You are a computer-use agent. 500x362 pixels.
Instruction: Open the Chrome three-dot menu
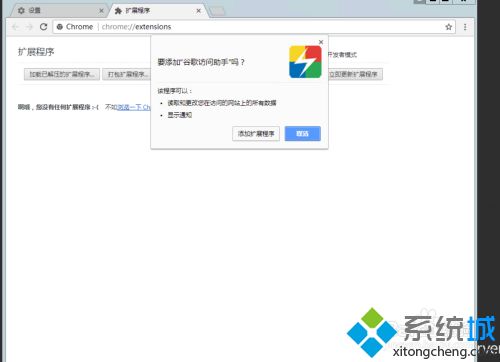coord(465,27)
